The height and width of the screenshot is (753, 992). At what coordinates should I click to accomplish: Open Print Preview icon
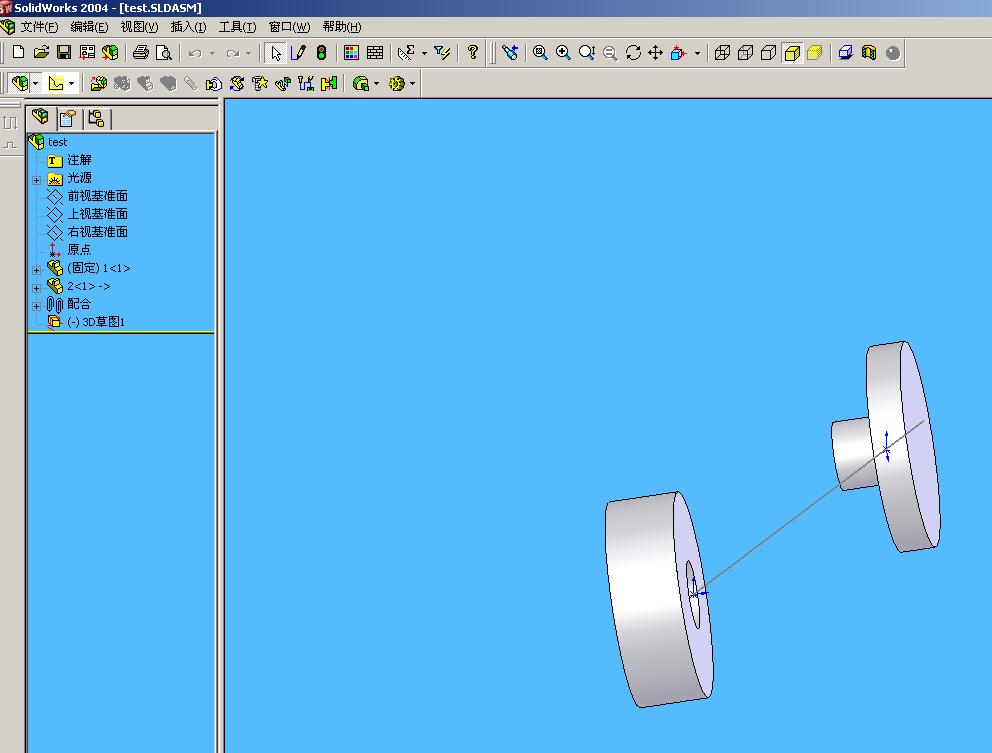click(164, 53)
